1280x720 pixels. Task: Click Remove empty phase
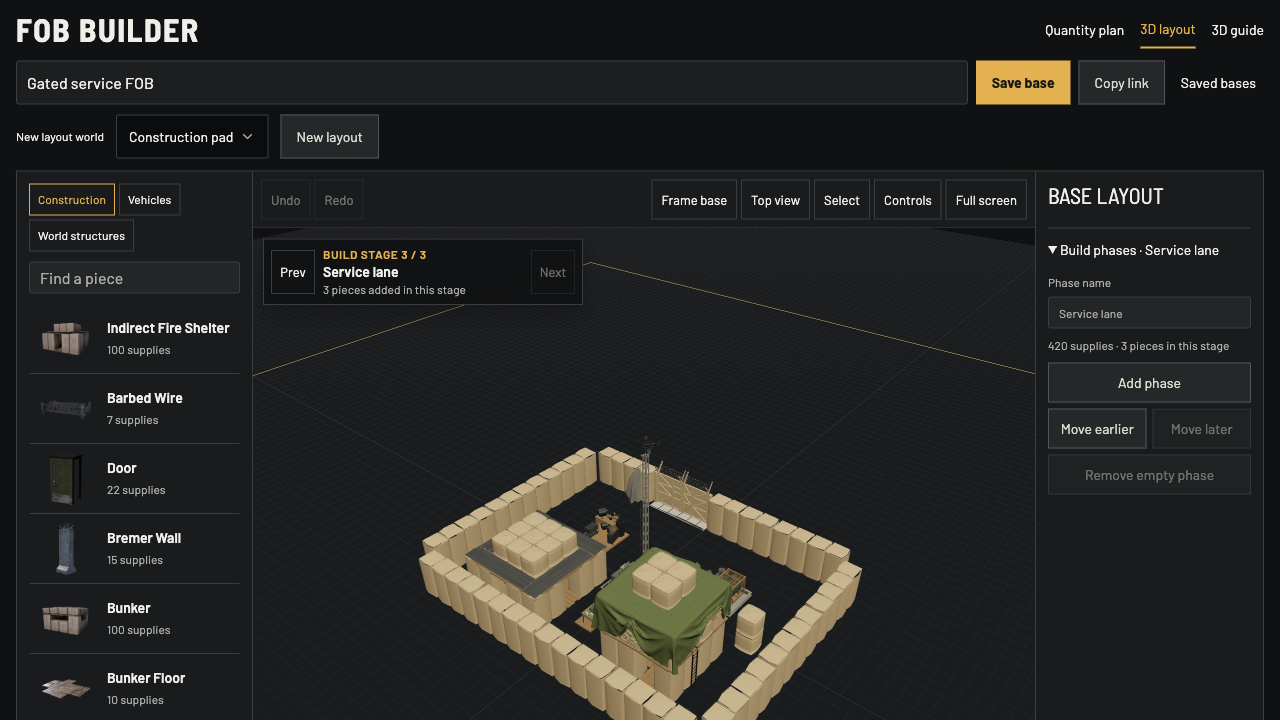pos(1149,475)
